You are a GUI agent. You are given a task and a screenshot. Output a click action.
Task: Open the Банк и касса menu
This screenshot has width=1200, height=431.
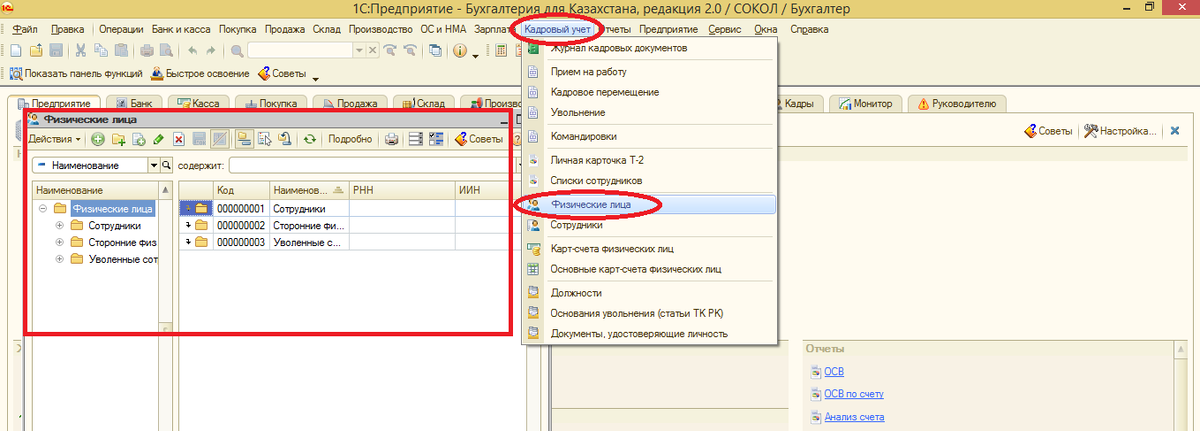[182, 29]
